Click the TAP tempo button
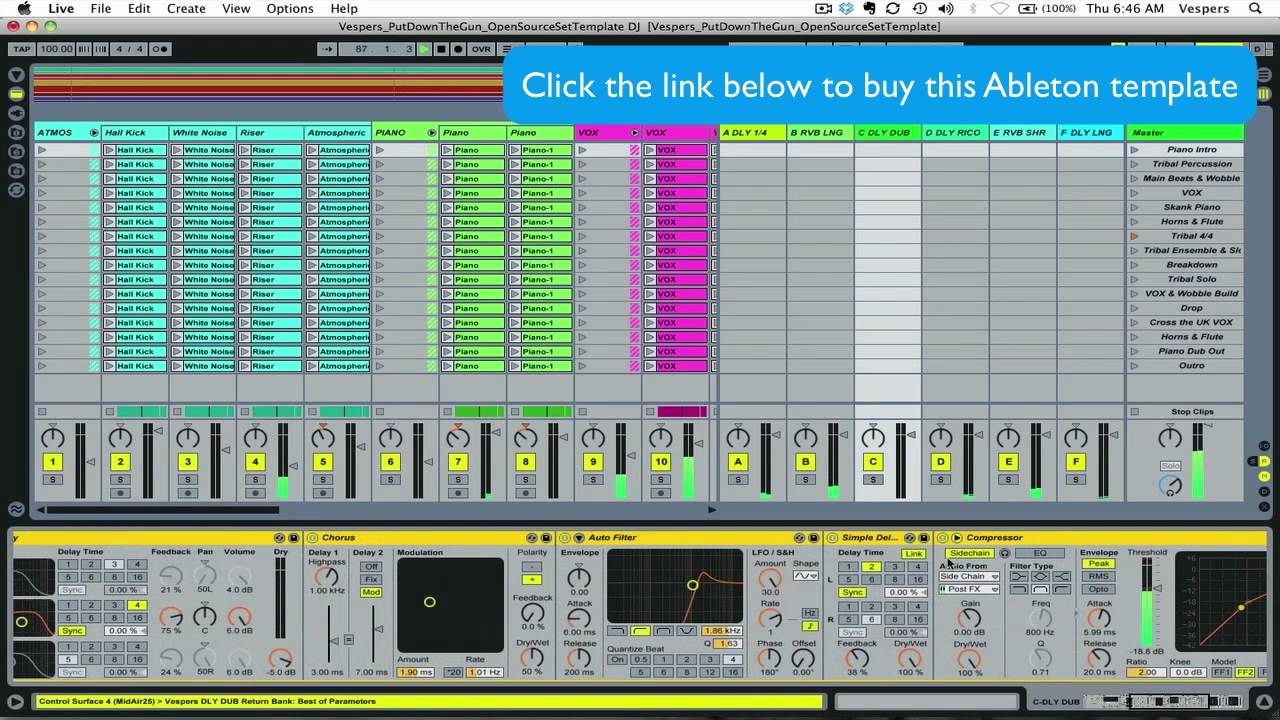1280x720 pixels. pyautogui.click(x=22, y=49)
